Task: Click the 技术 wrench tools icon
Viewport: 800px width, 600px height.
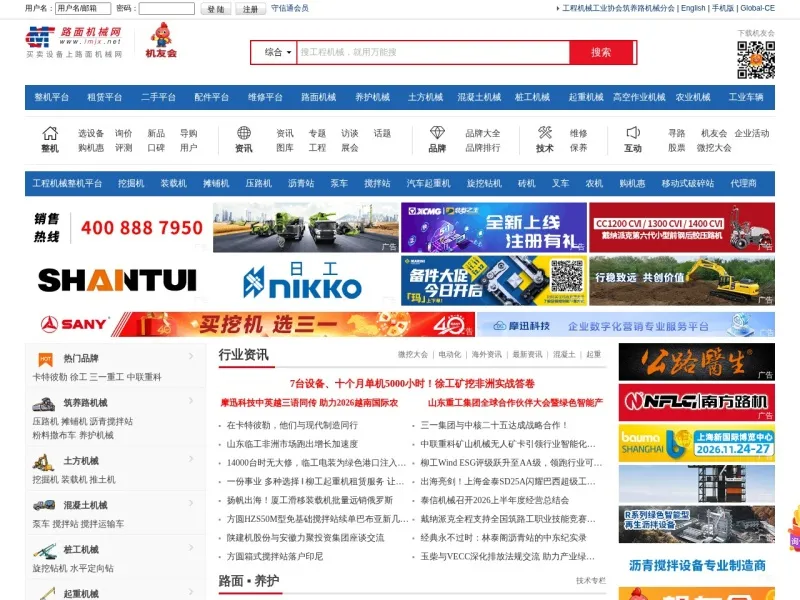Action: tap(545, 133)
